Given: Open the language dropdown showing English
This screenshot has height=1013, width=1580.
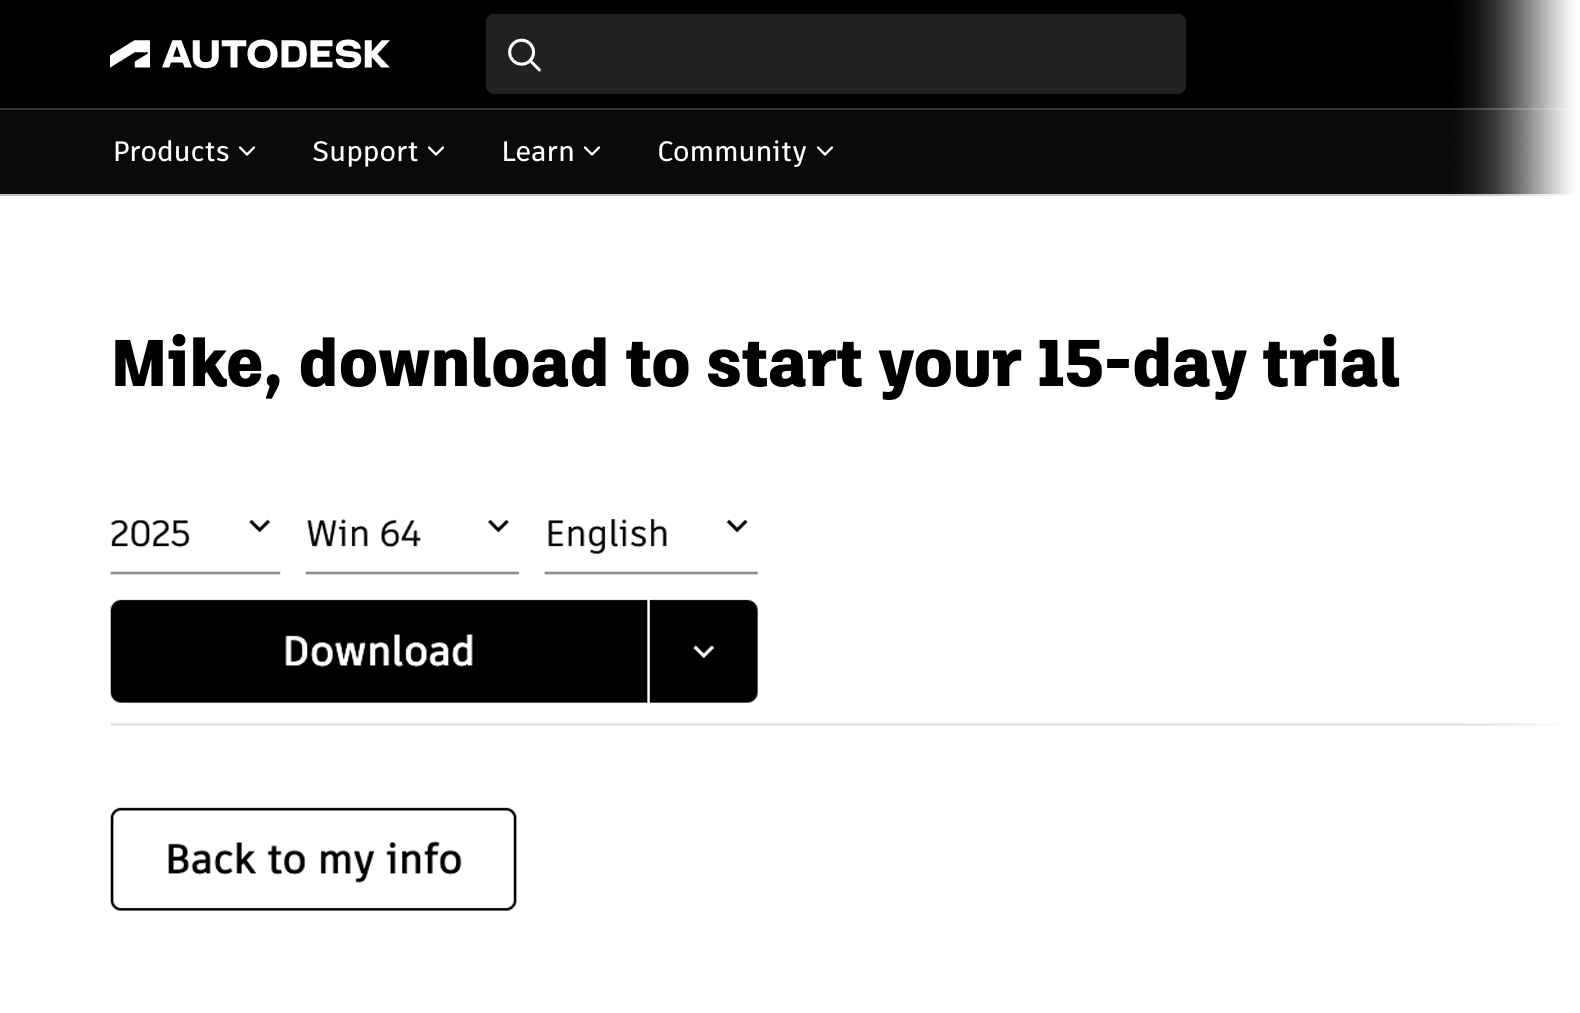Looking at the screenshot, I should [x=630, y=533].
